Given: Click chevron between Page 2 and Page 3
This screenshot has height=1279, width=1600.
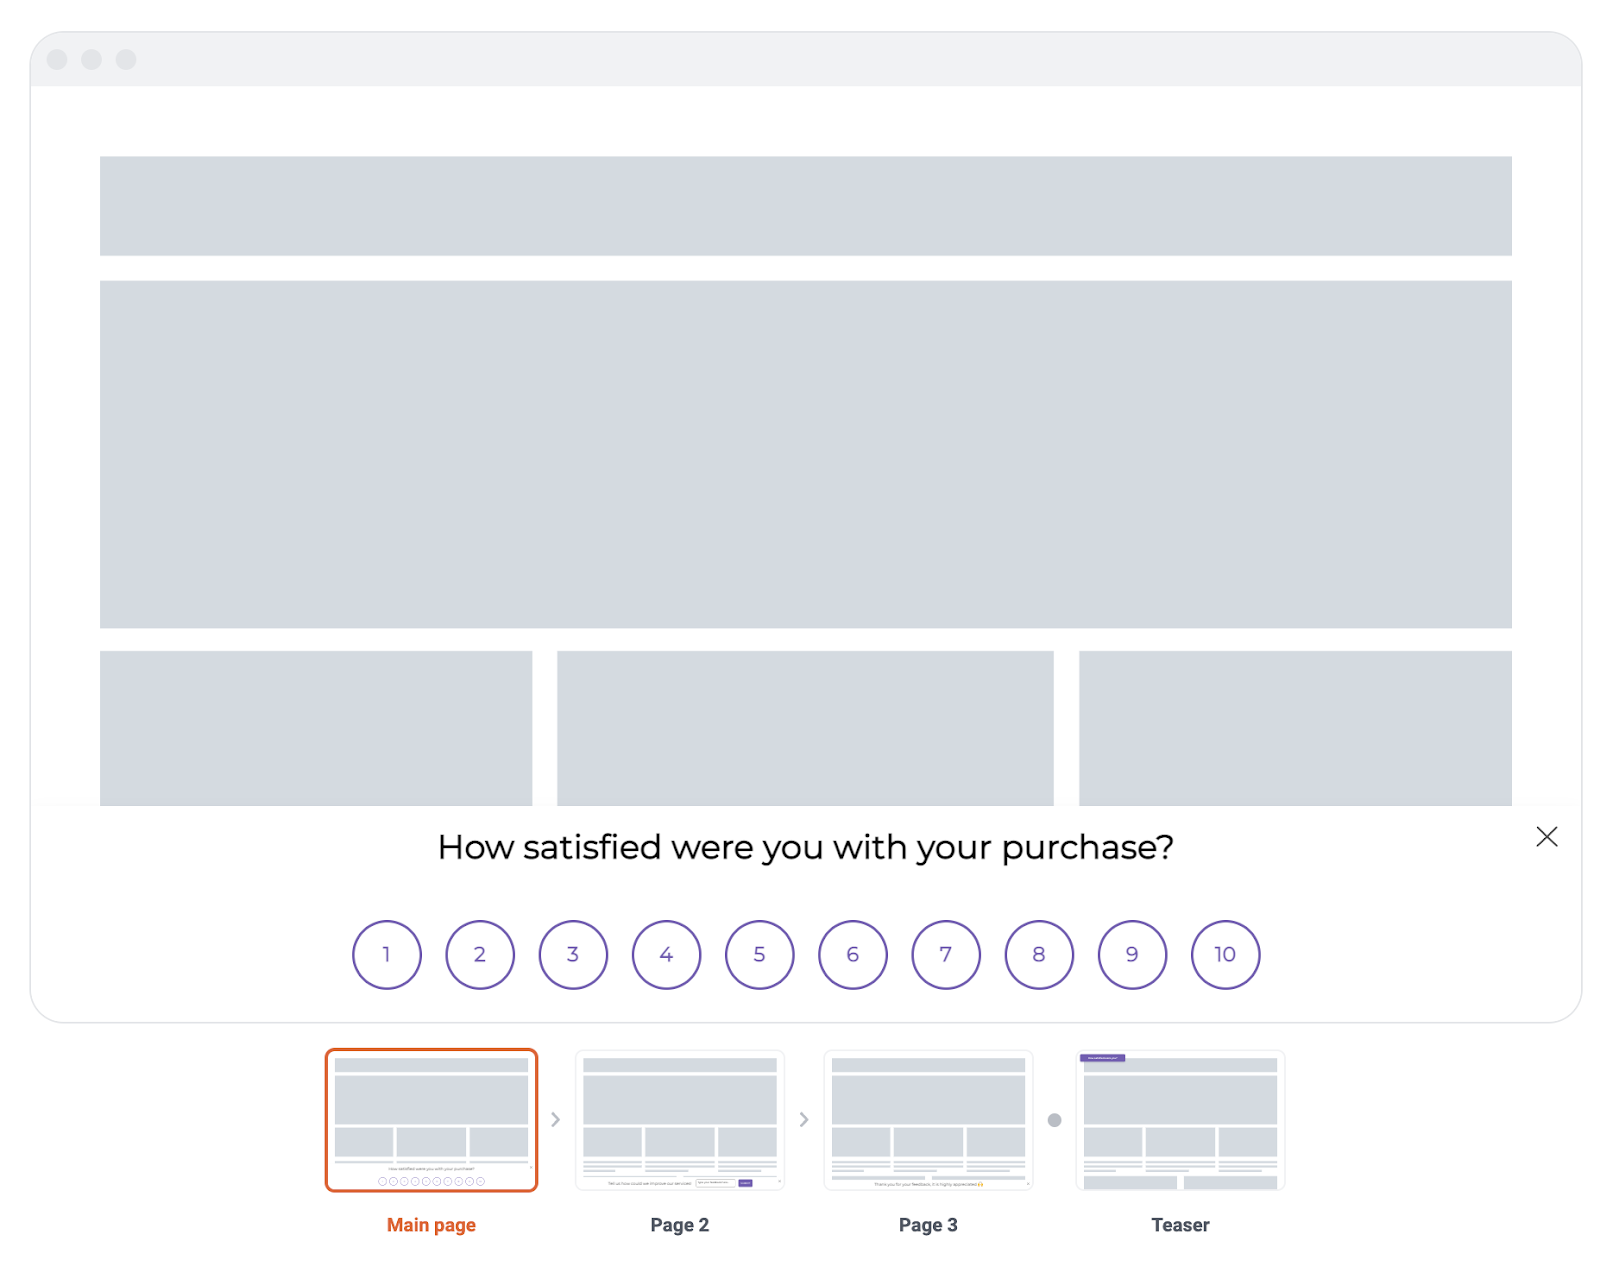Looking at the screenshot, I should (804, 1120).
